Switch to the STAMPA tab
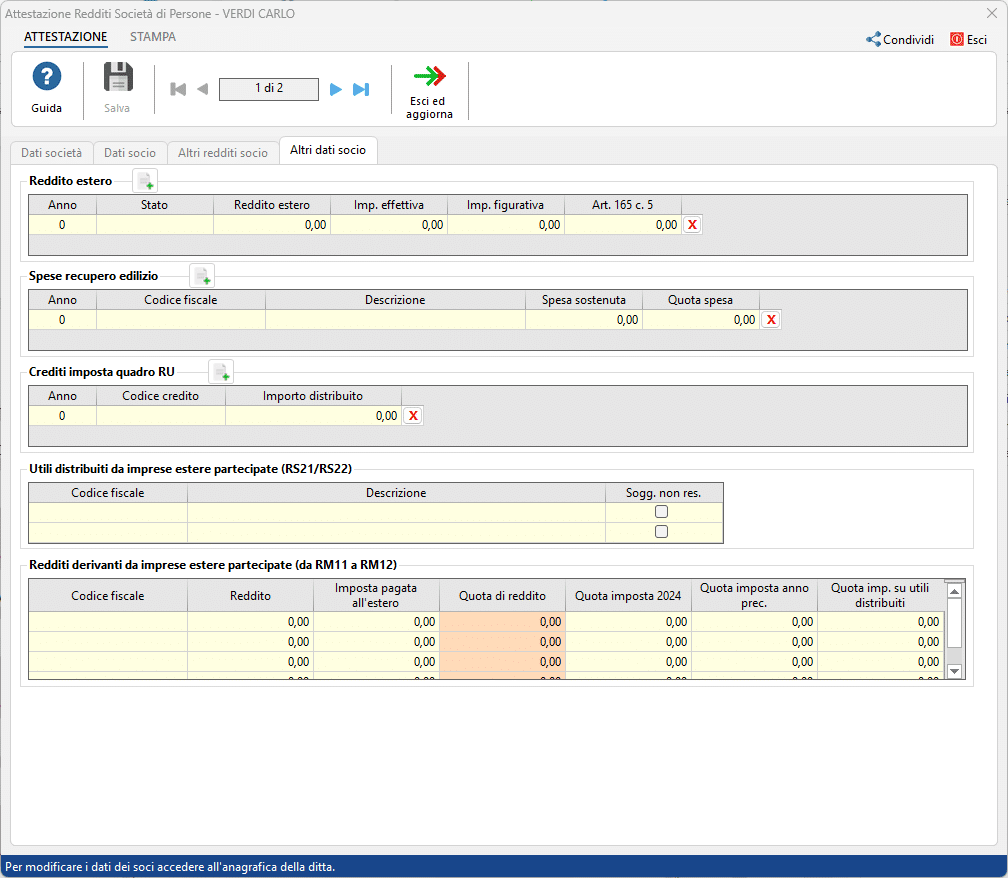 (x=152, y=36)
